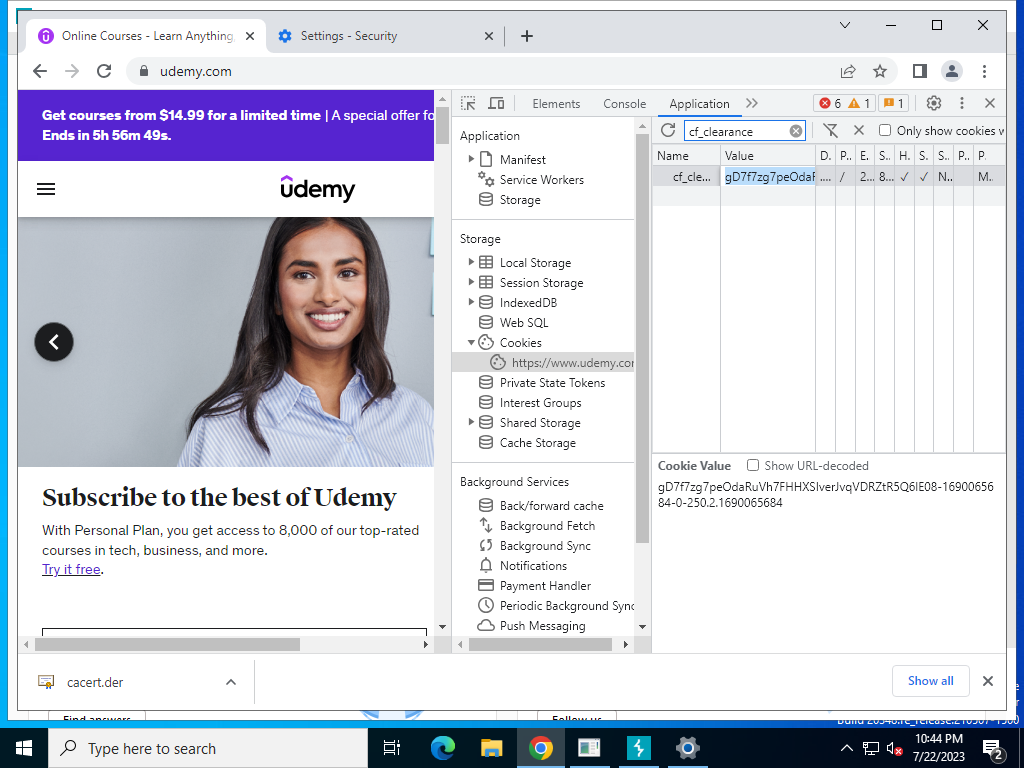The height and width of the screenshot is (768, 1024).
Task: Open Private State Tokens
Action: coord(552,383)
